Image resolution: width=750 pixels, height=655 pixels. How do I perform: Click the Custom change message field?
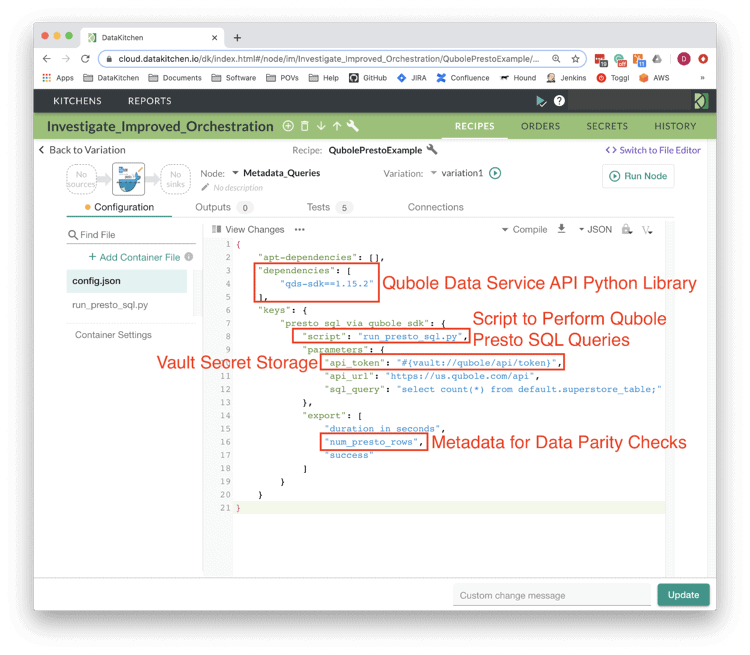pyautogui.click(x=551, y=595)
